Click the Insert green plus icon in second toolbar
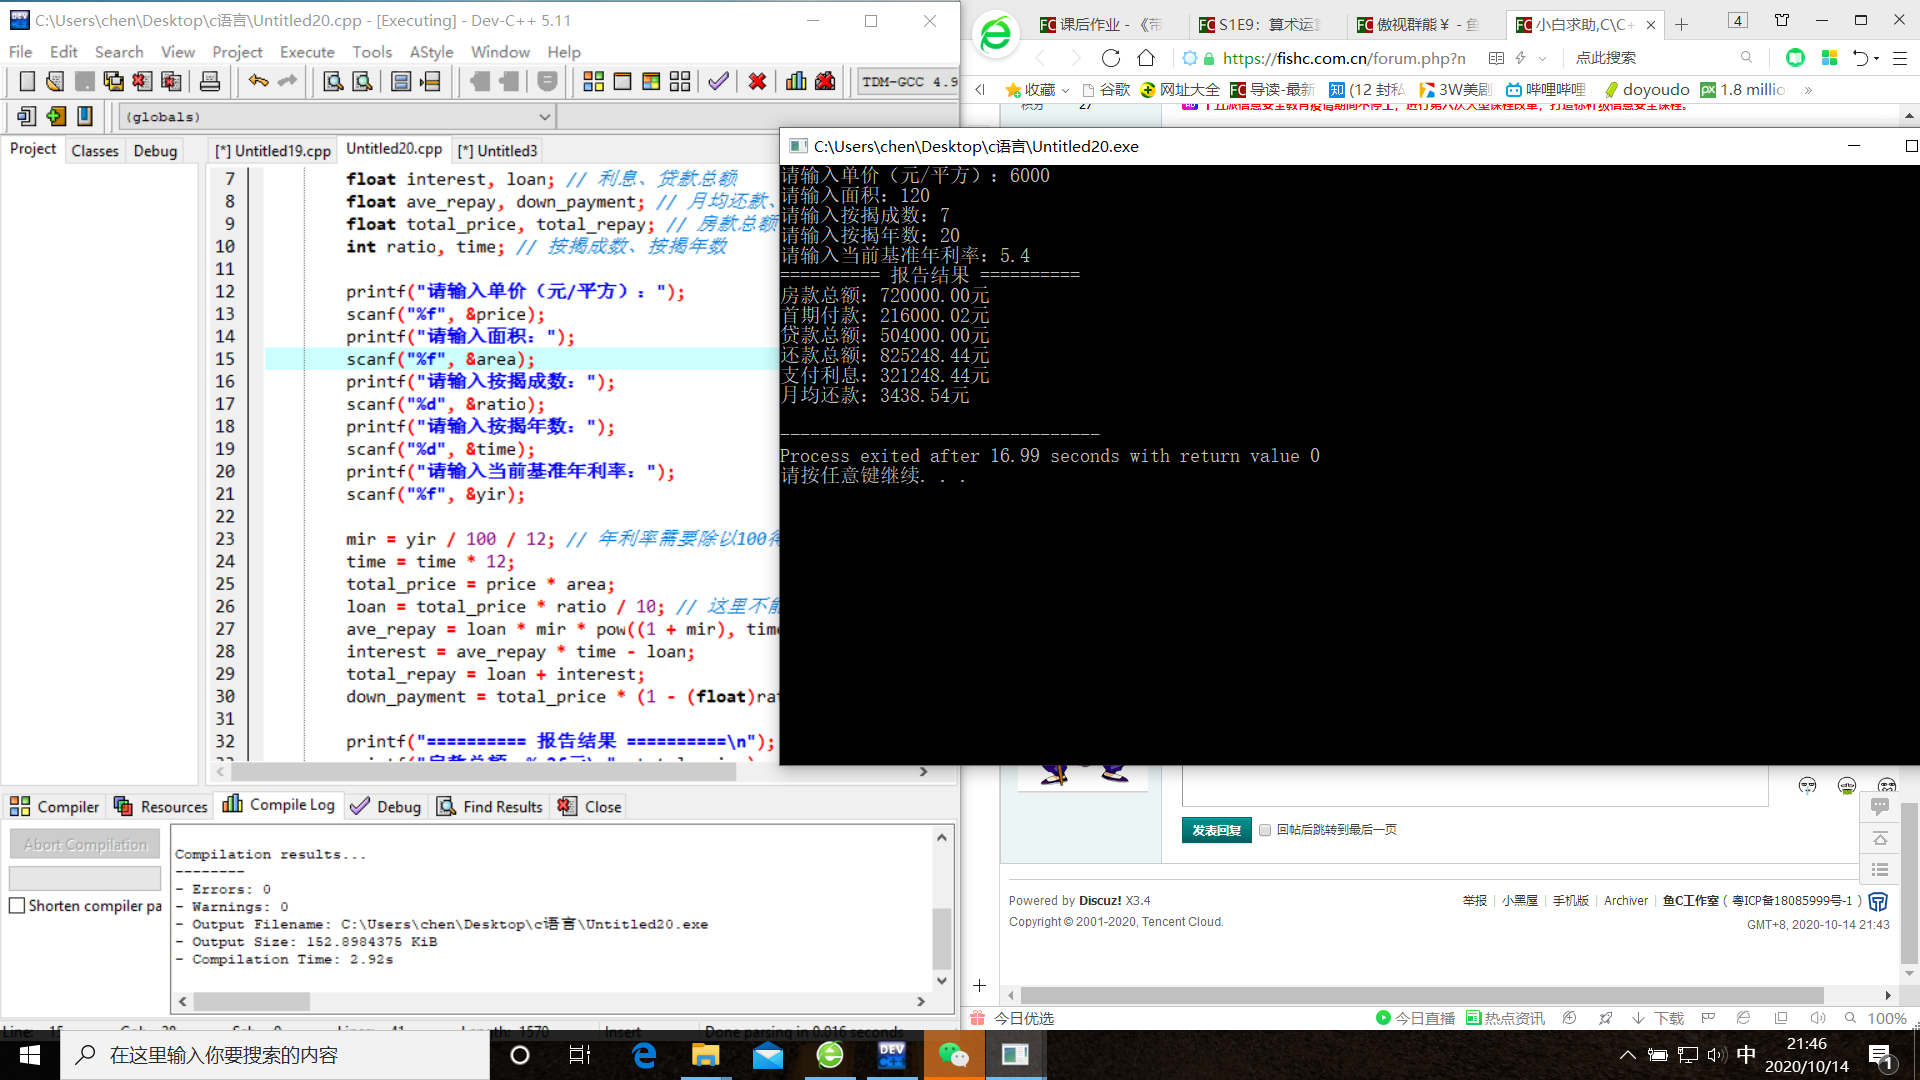Image resolution: width=1920 pixels, height=1080 pixels. (x=56, y=116)
